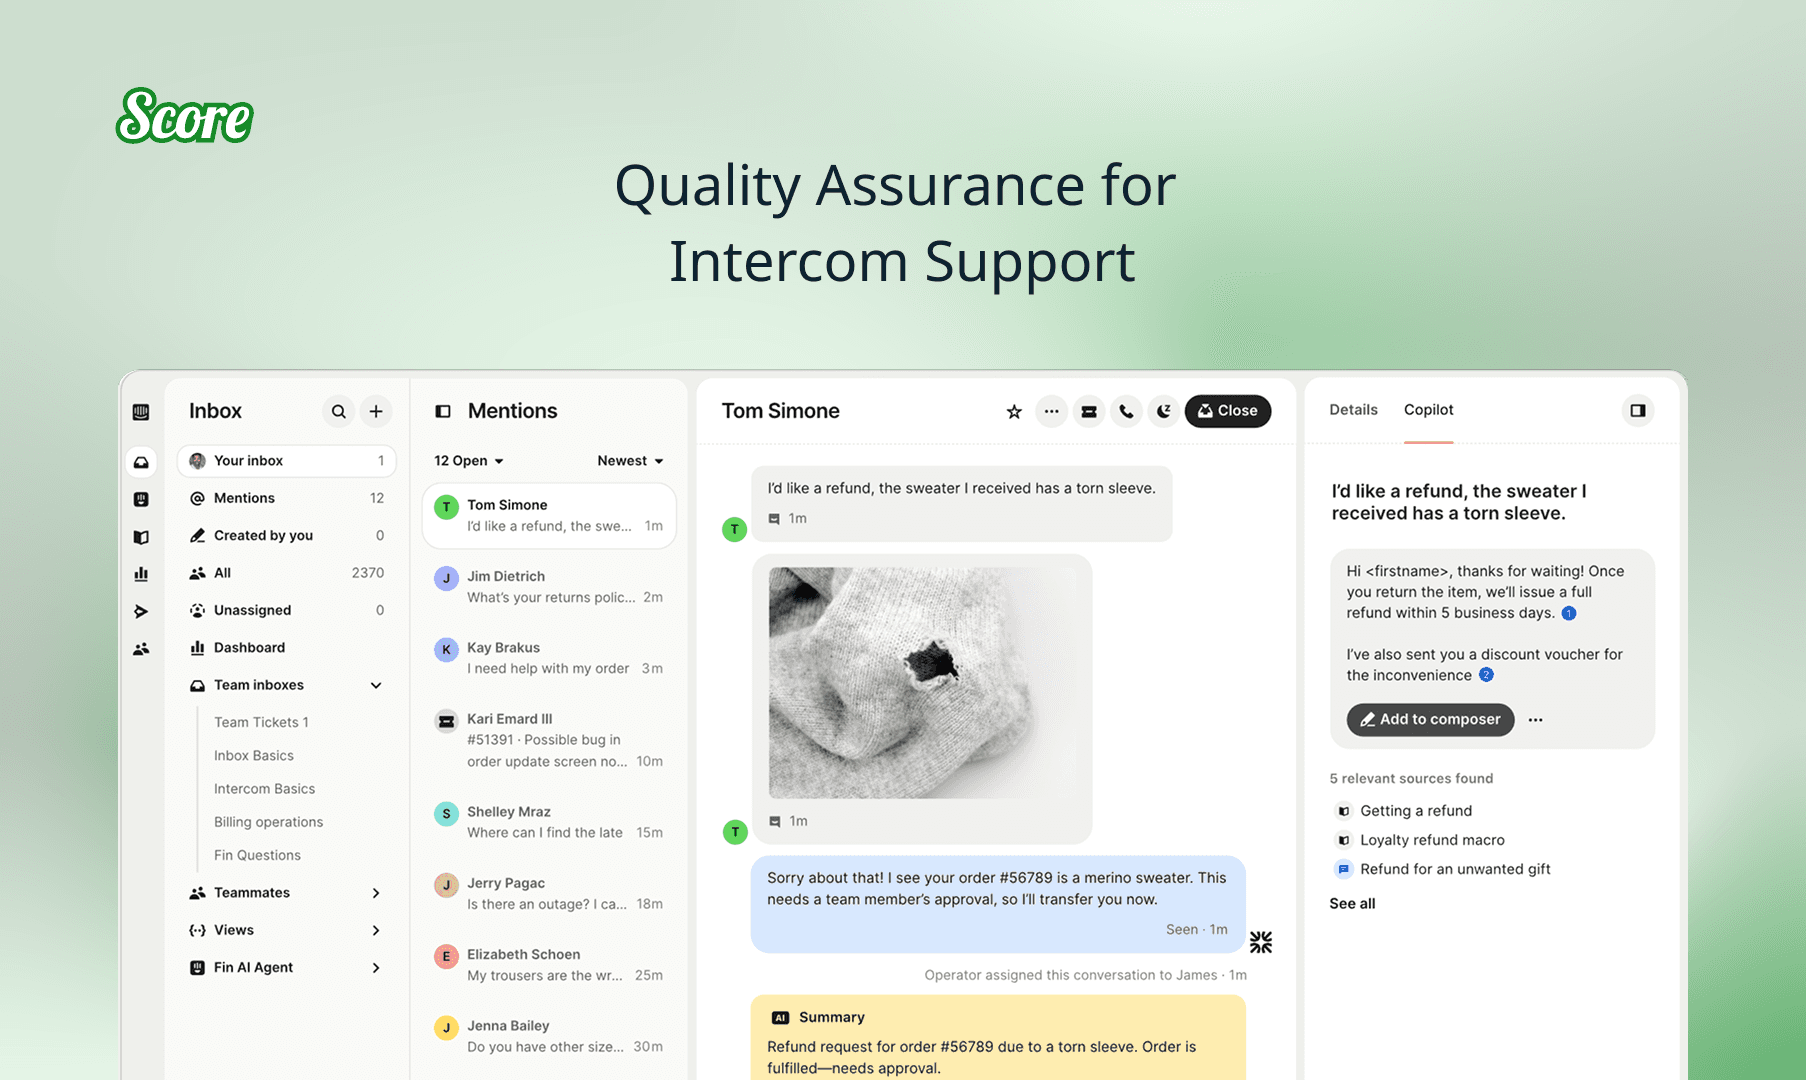Viewport: 1806px width, 1080px height.
Task: Click Add to composer button
Action: coord(1430,720)
